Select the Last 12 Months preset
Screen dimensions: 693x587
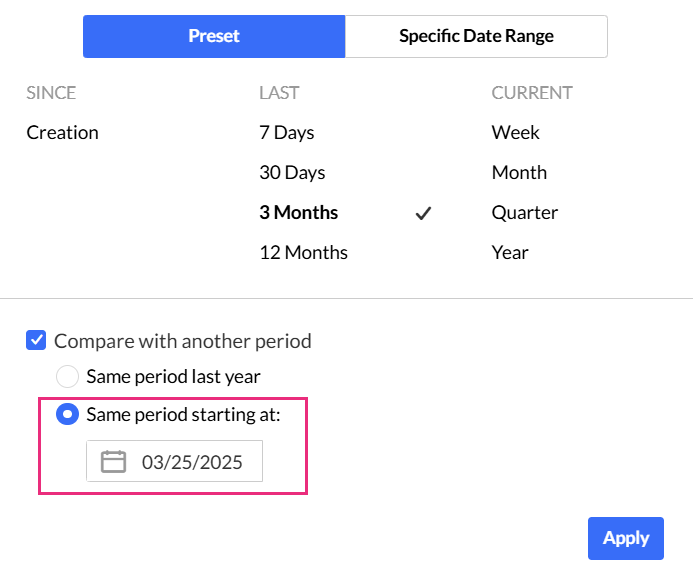point(303,253)
